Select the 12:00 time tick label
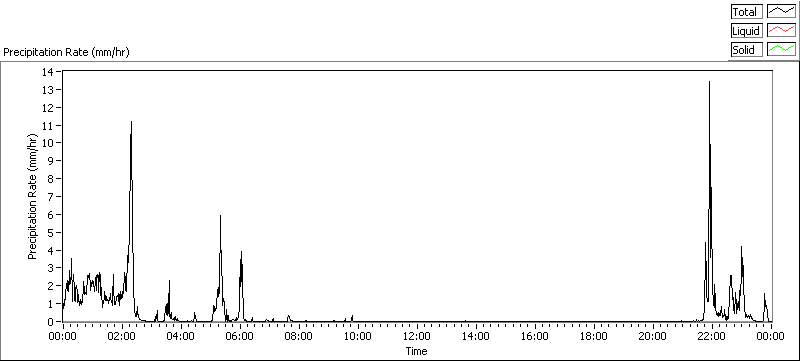 (417, 337)
